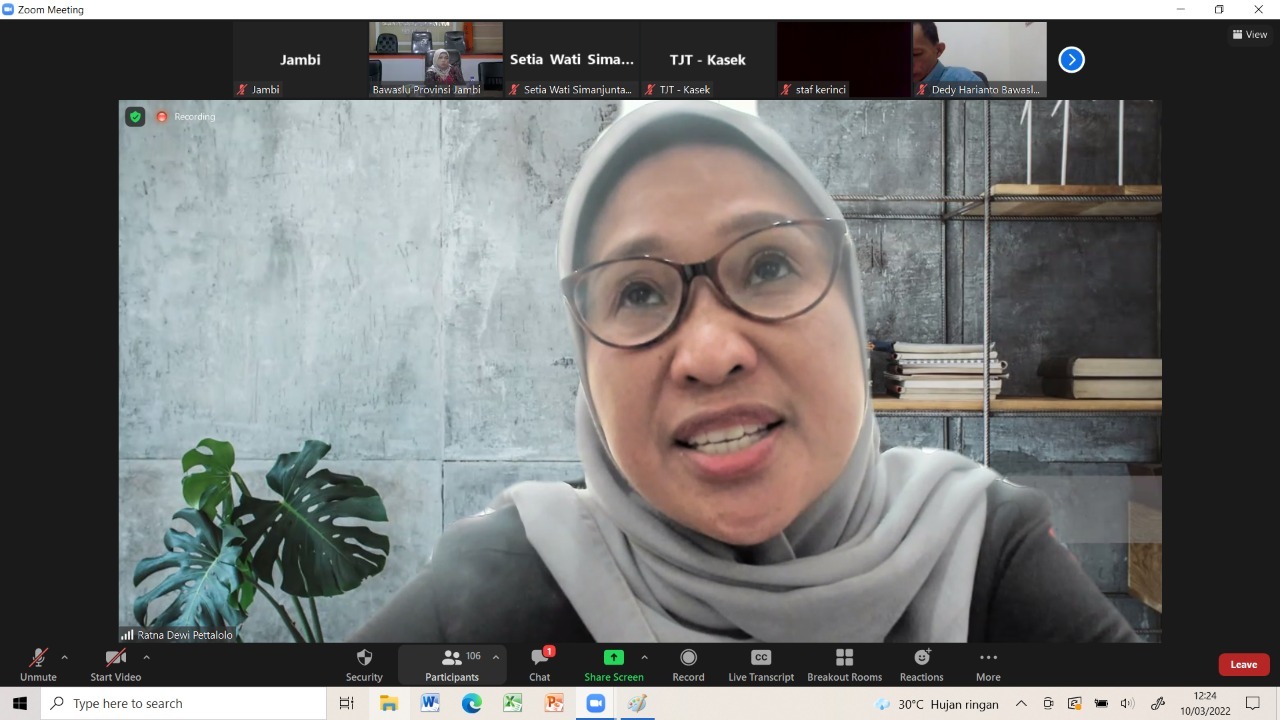Expand audio options arrow beside Unmute
Image resolution: width=1280 pixels, height=720 pixels.
coord(65,657)
